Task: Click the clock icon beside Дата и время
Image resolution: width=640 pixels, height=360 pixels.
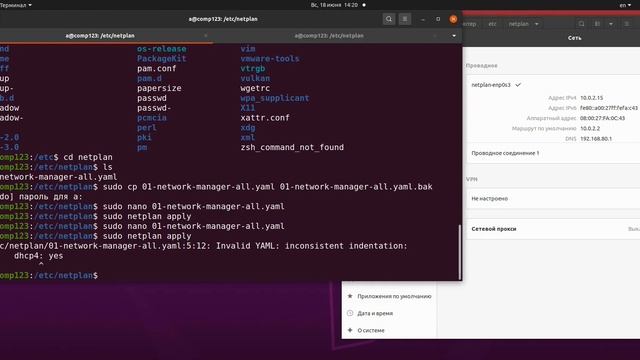Action: tap(350, 313)
